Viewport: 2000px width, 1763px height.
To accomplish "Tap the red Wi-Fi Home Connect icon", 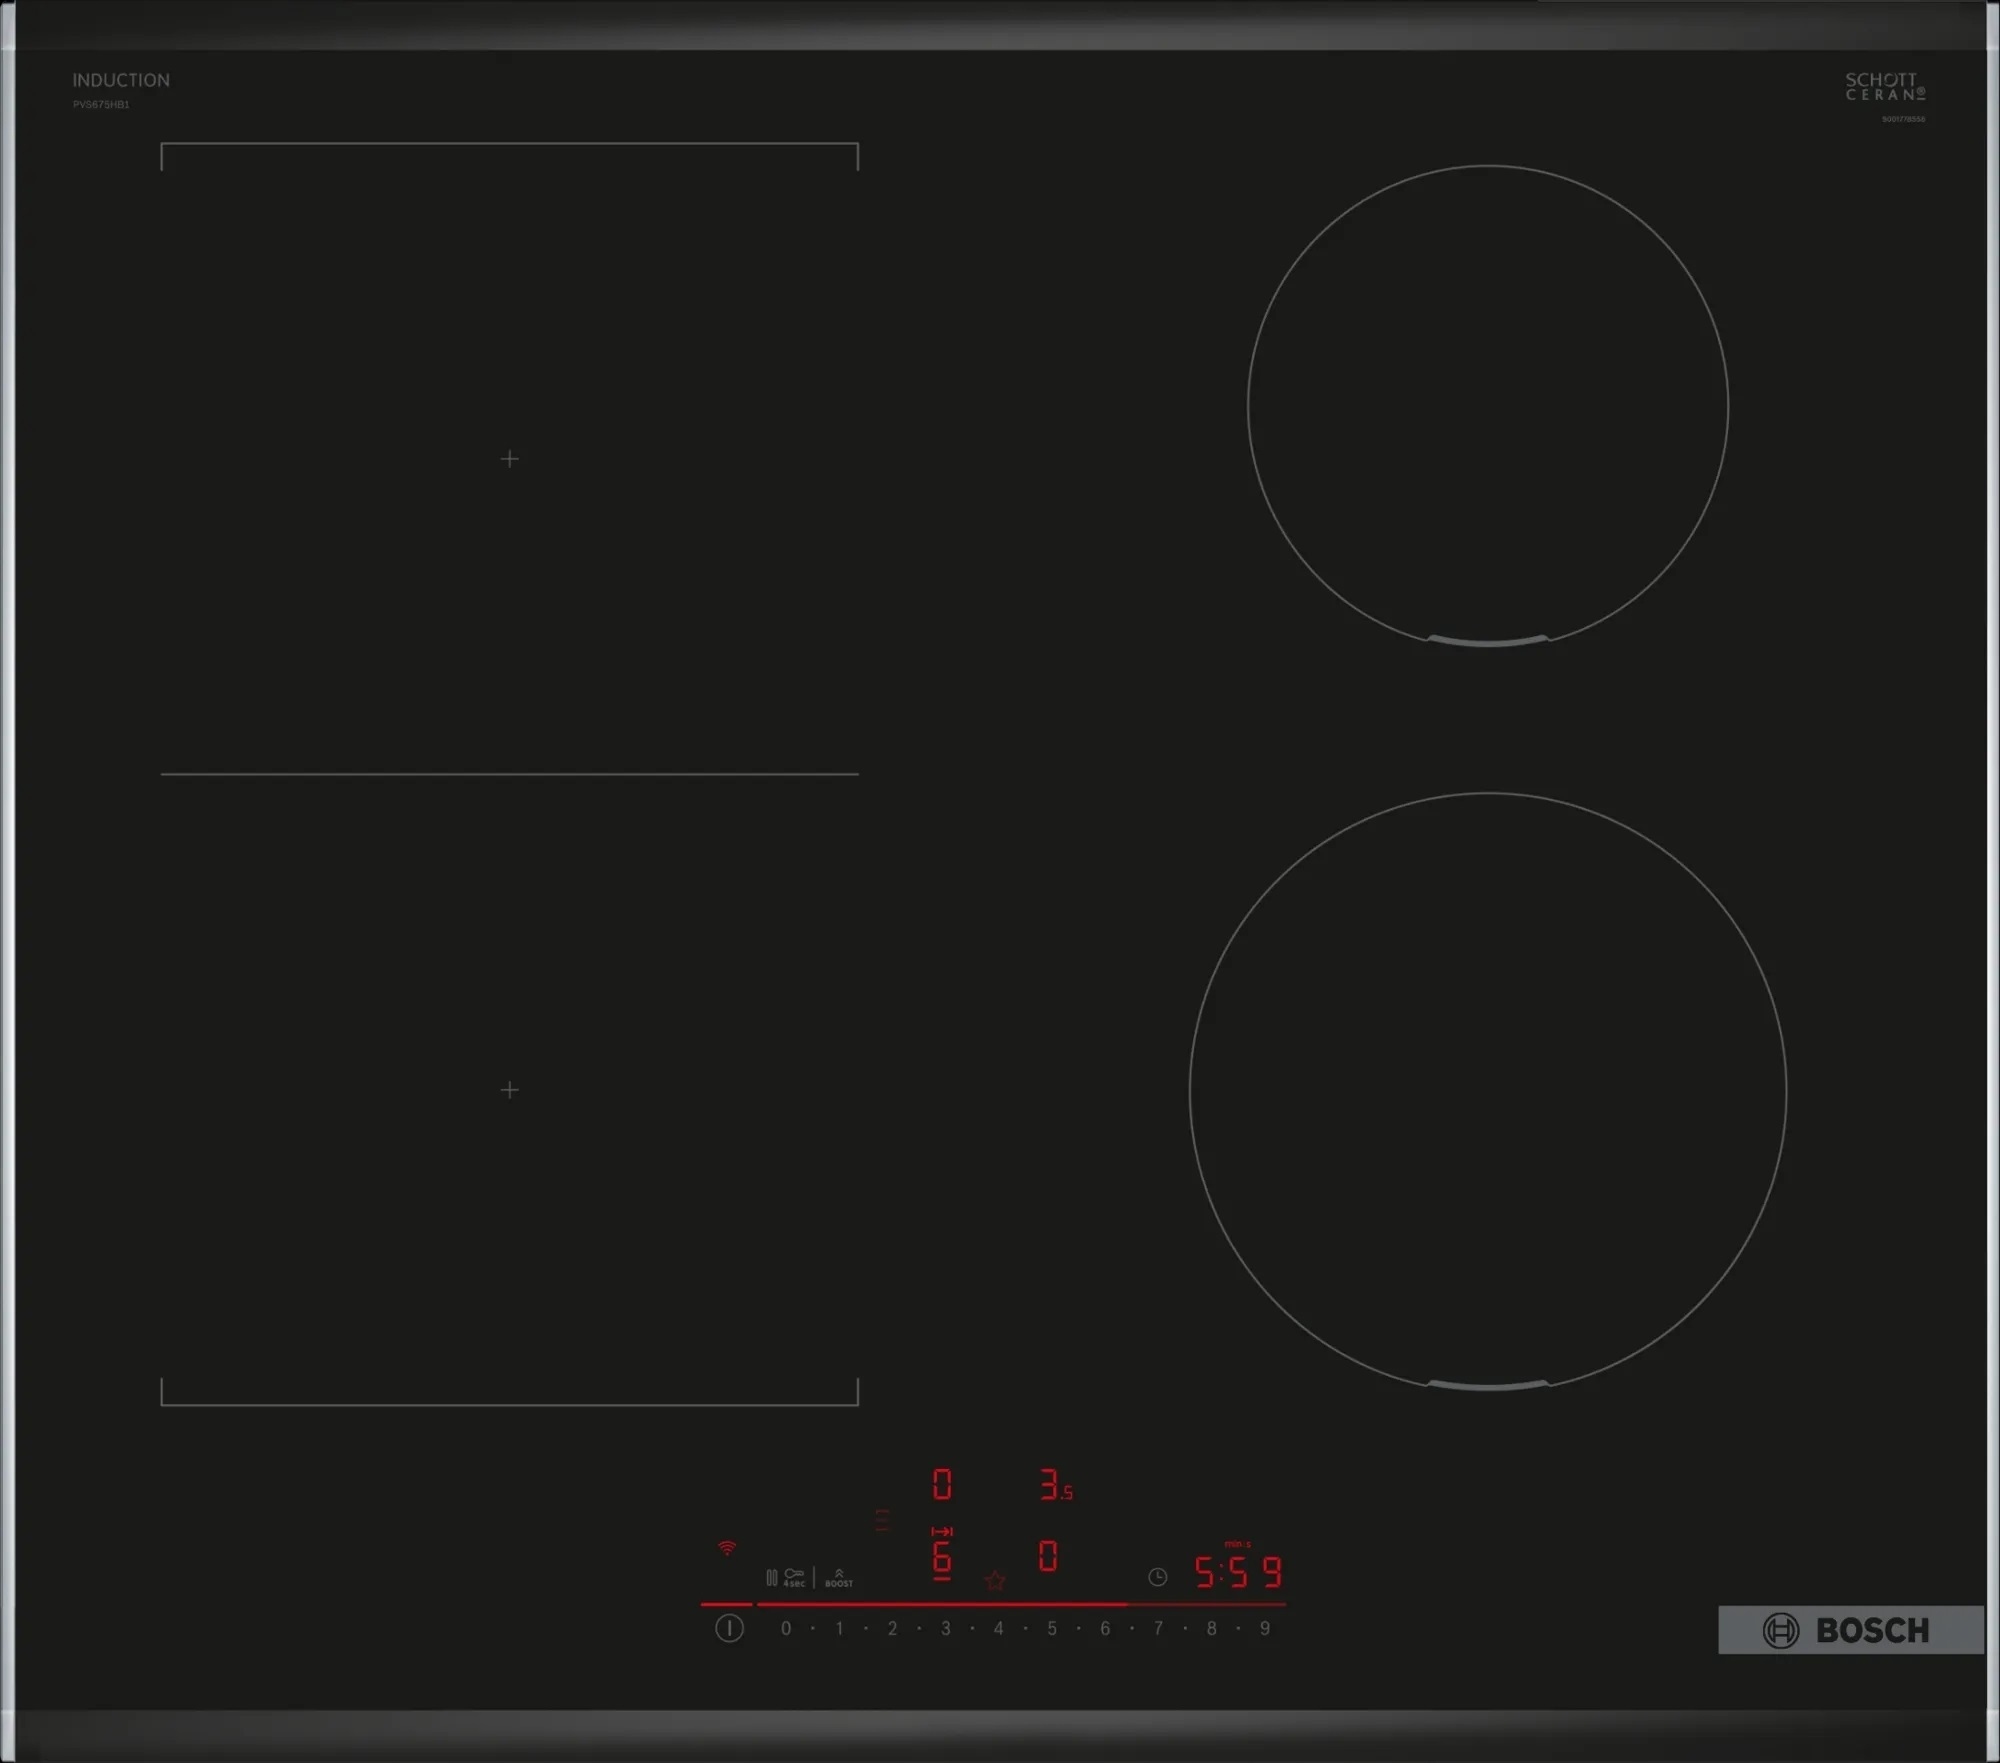I will 727,1548.
